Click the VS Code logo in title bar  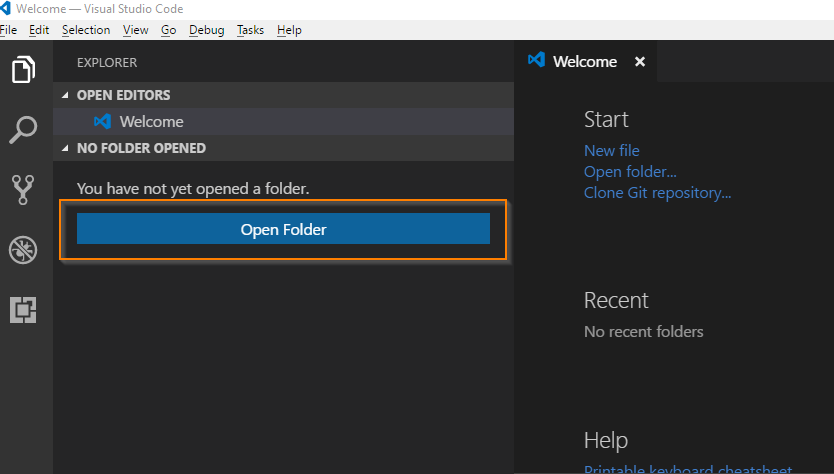(5, 9)
